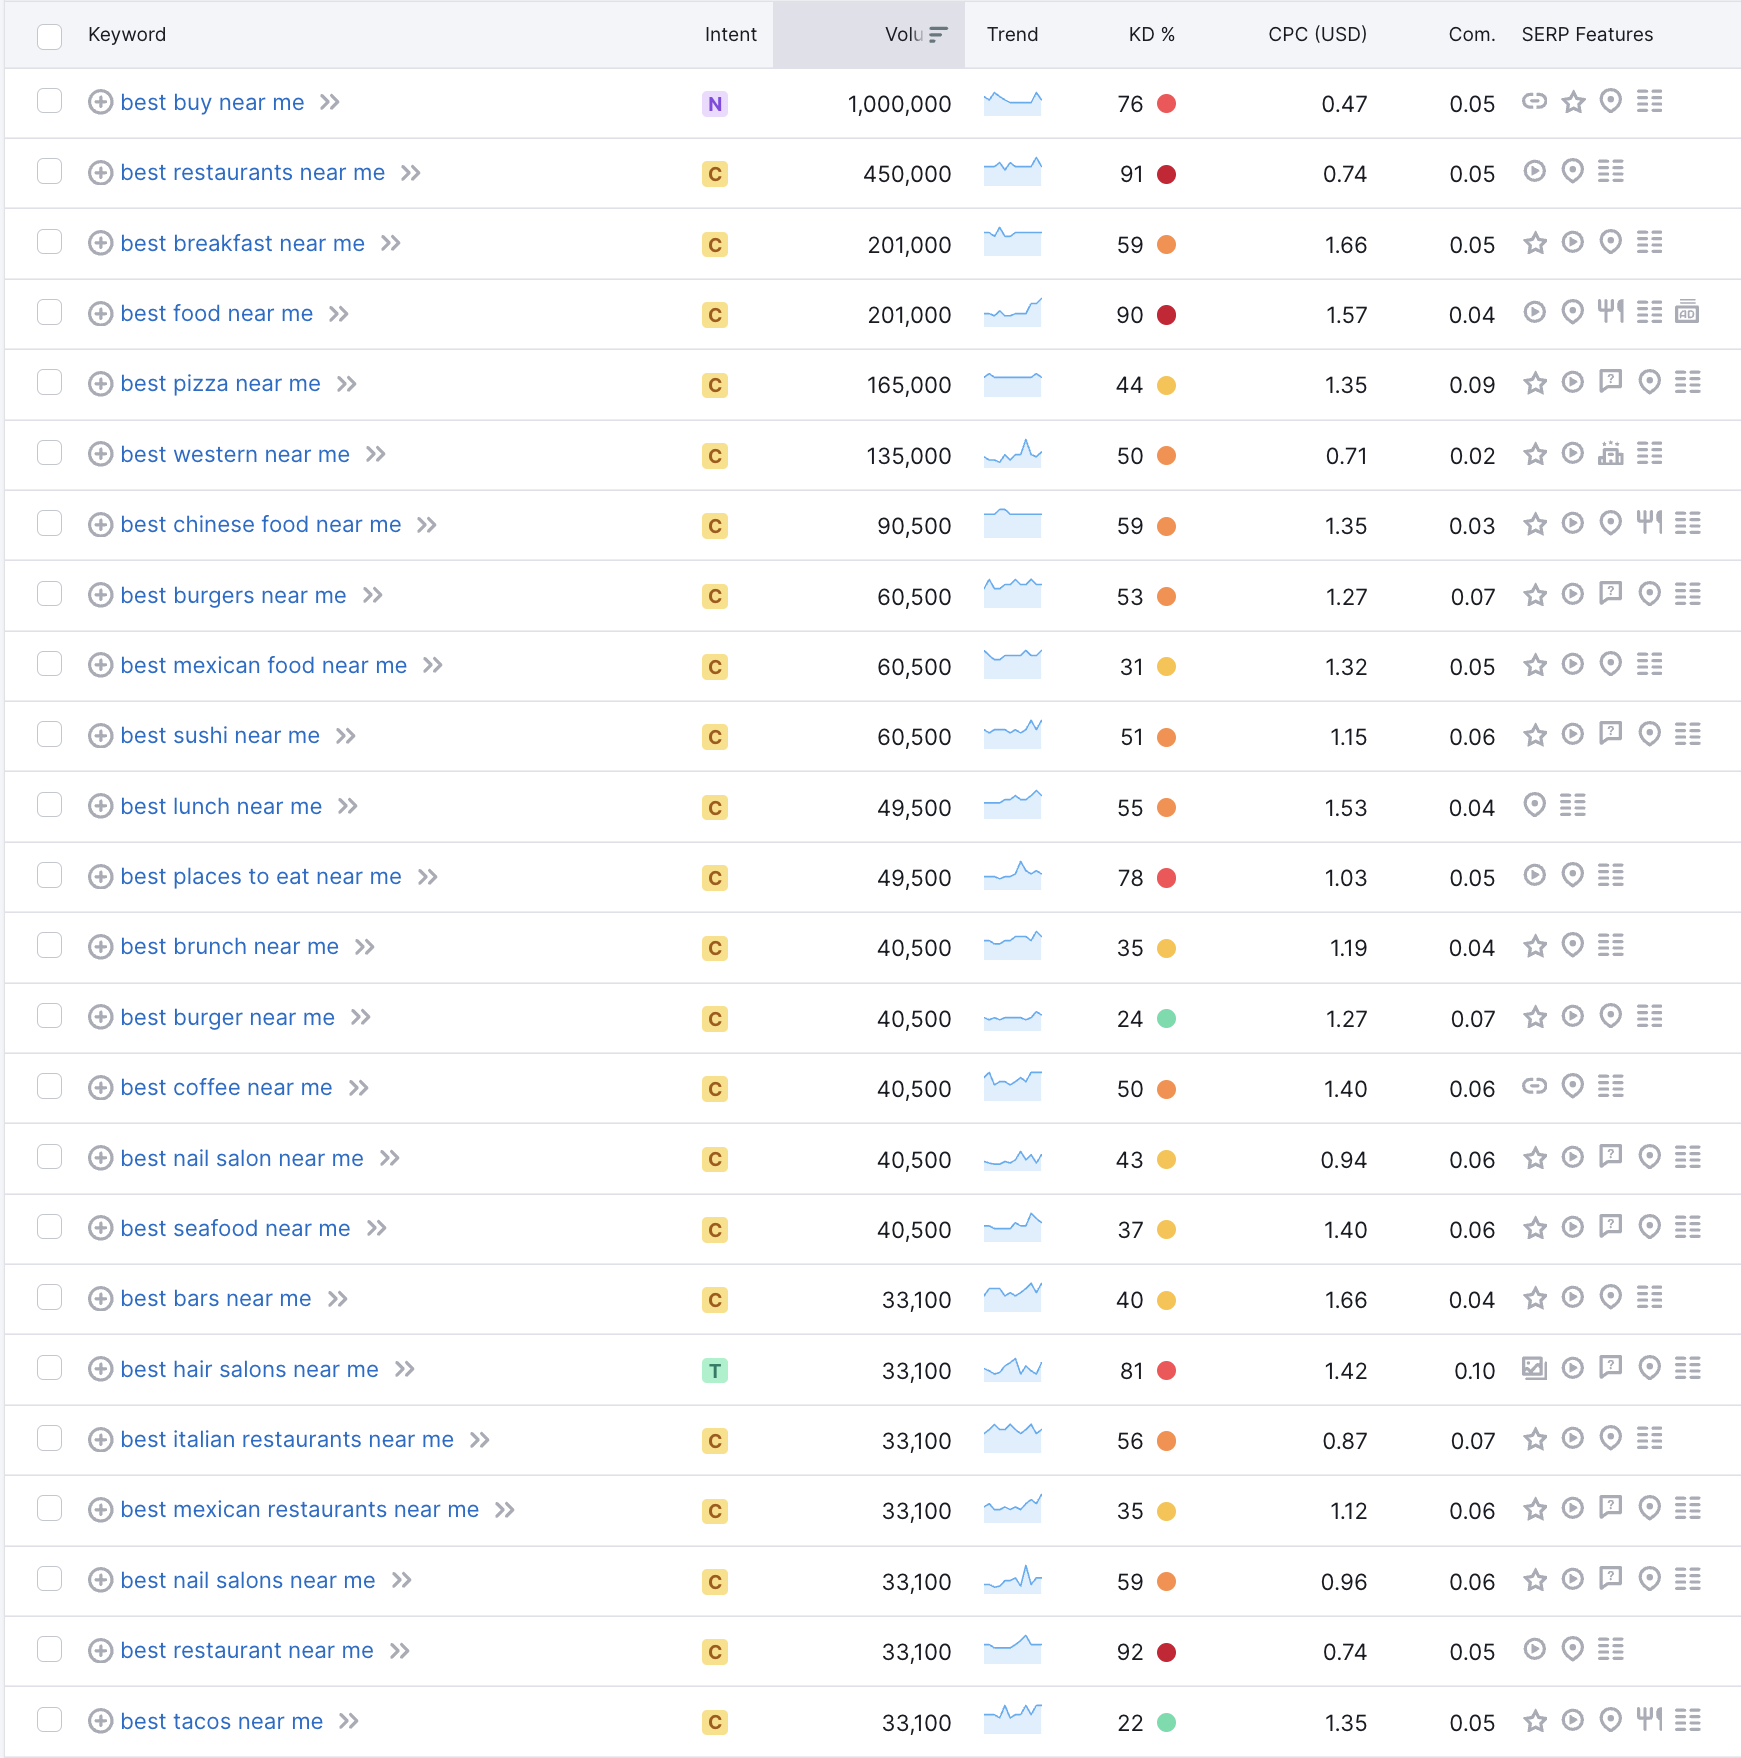This screenshot has height=1758, width=1741.
Task: Click the link icon in 'best buy near me' SERP features
Action: [x=1534, y=101]
